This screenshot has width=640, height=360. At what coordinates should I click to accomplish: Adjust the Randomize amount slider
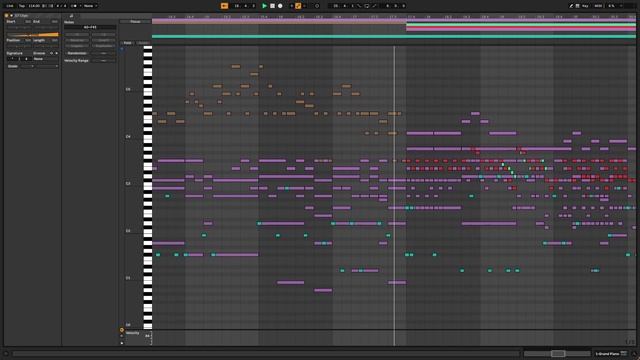point(104,53)
